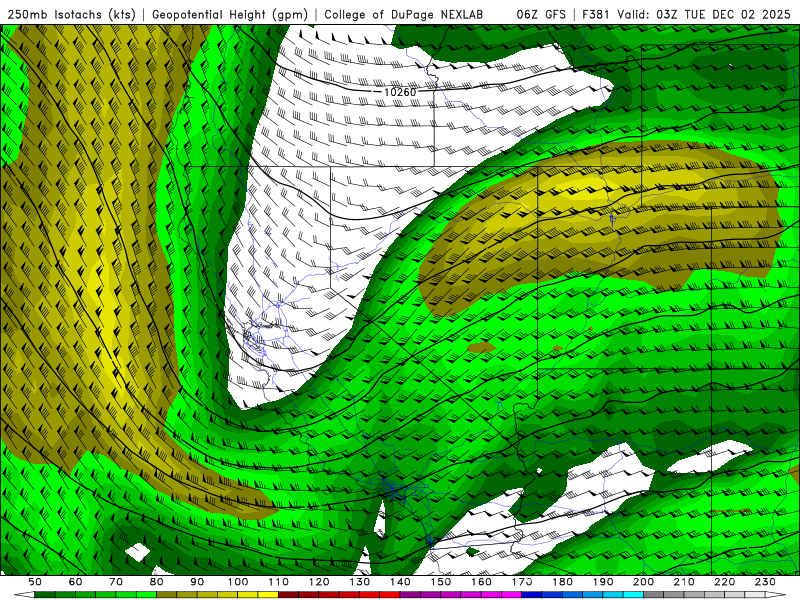This screenshot has height=600, width=800.
Task: Click the 50 label on color scale
Action: tap(35, 582)
